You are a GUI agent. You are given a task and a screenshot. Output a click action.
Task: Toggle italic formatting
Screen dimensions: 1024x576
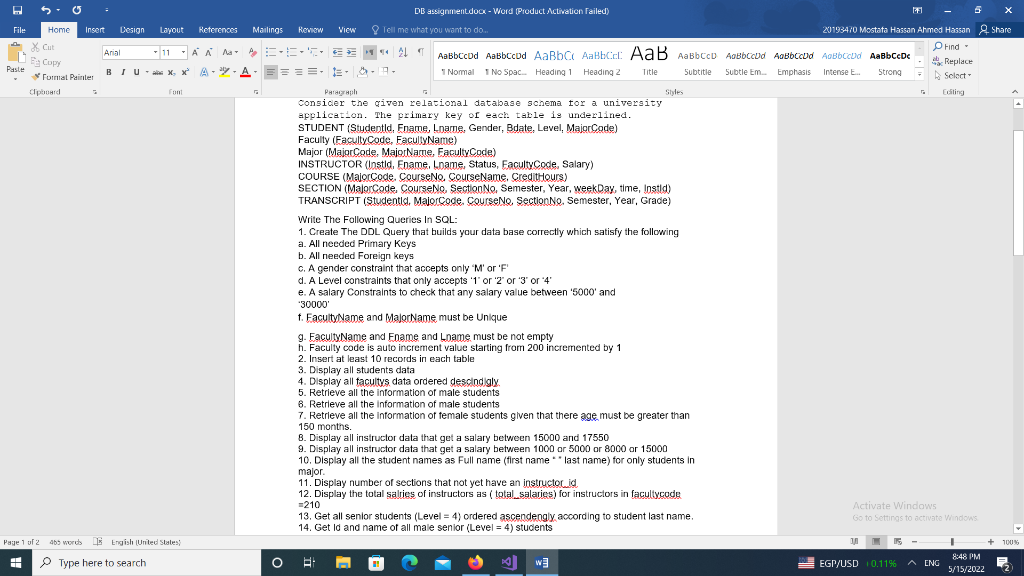coord(123,72)
